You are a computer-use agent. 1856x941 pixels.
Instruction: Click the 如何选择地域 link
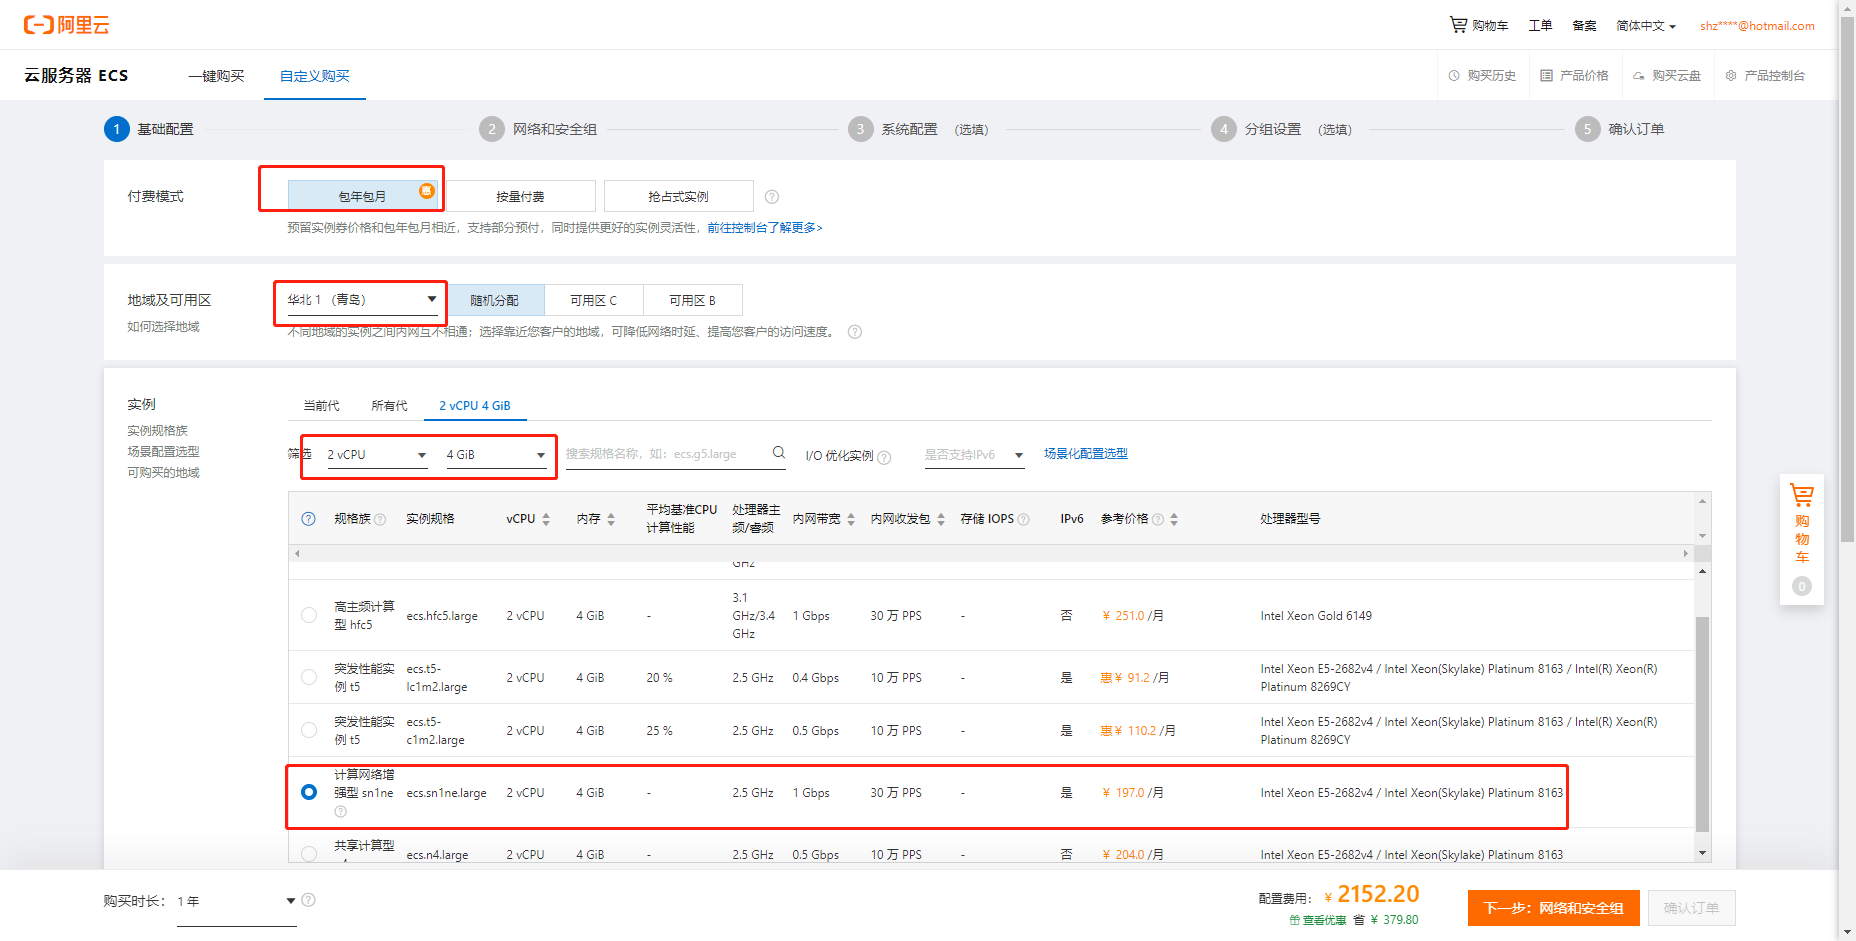coord(163,327)
